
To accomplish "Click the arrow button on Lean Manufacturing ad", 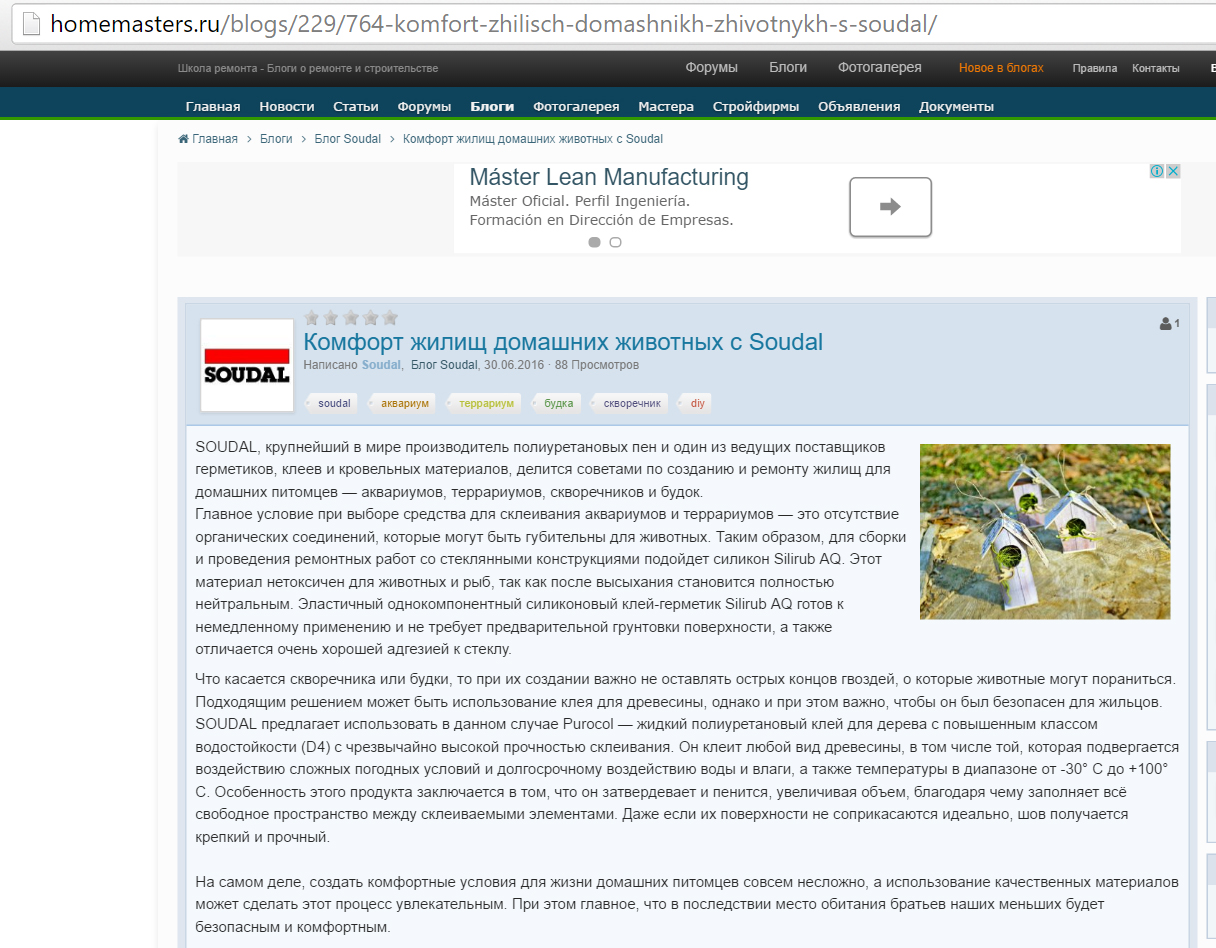I will (890, 207).
